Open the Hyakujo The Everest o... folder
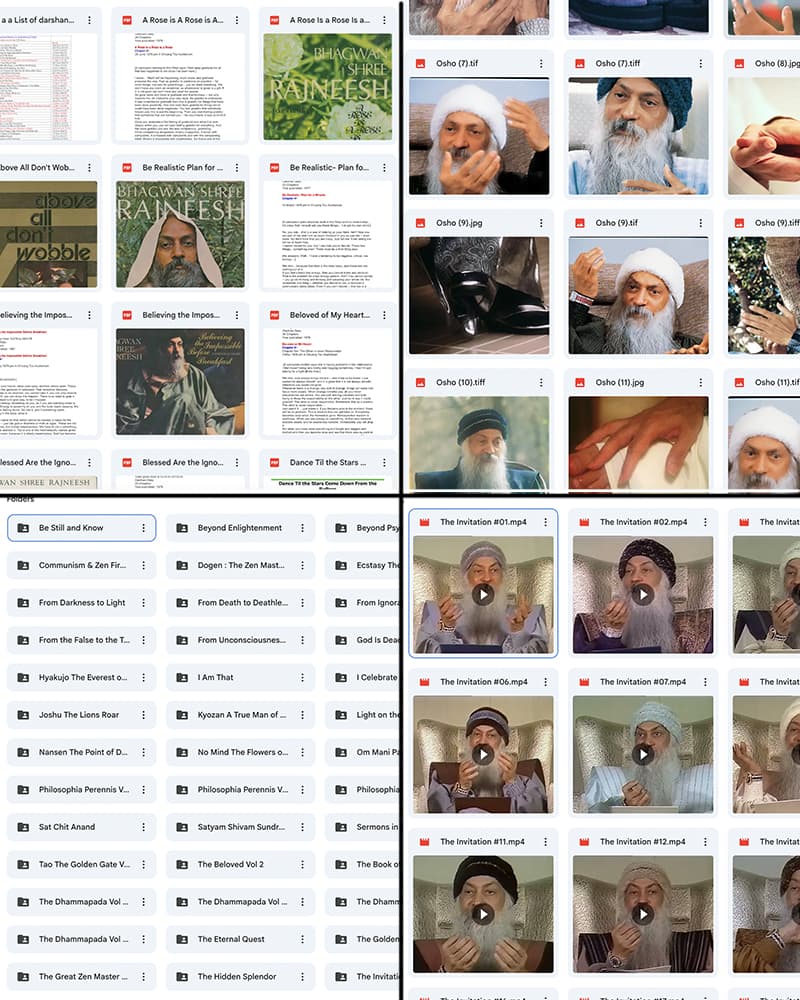Screen dimensions: 800x1000 [81, 677]
